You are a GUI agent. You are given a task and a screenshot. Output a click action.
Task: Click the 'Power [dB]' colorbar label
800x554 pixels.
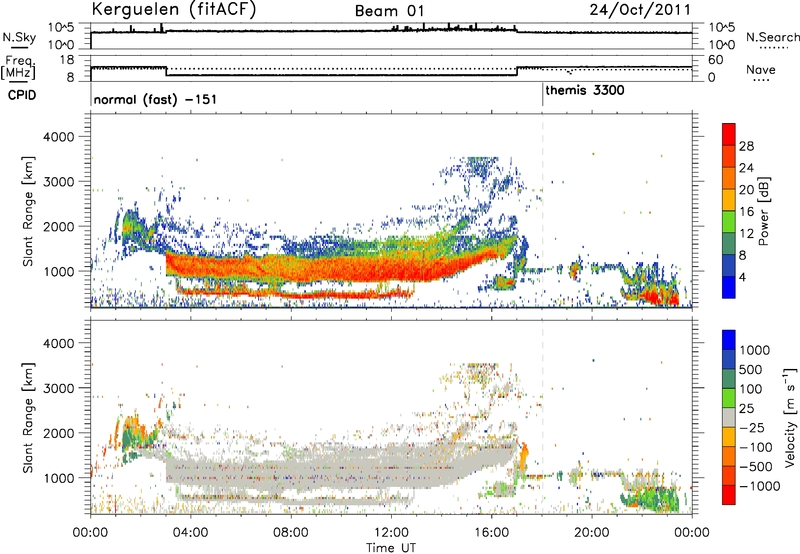[763, 211]
